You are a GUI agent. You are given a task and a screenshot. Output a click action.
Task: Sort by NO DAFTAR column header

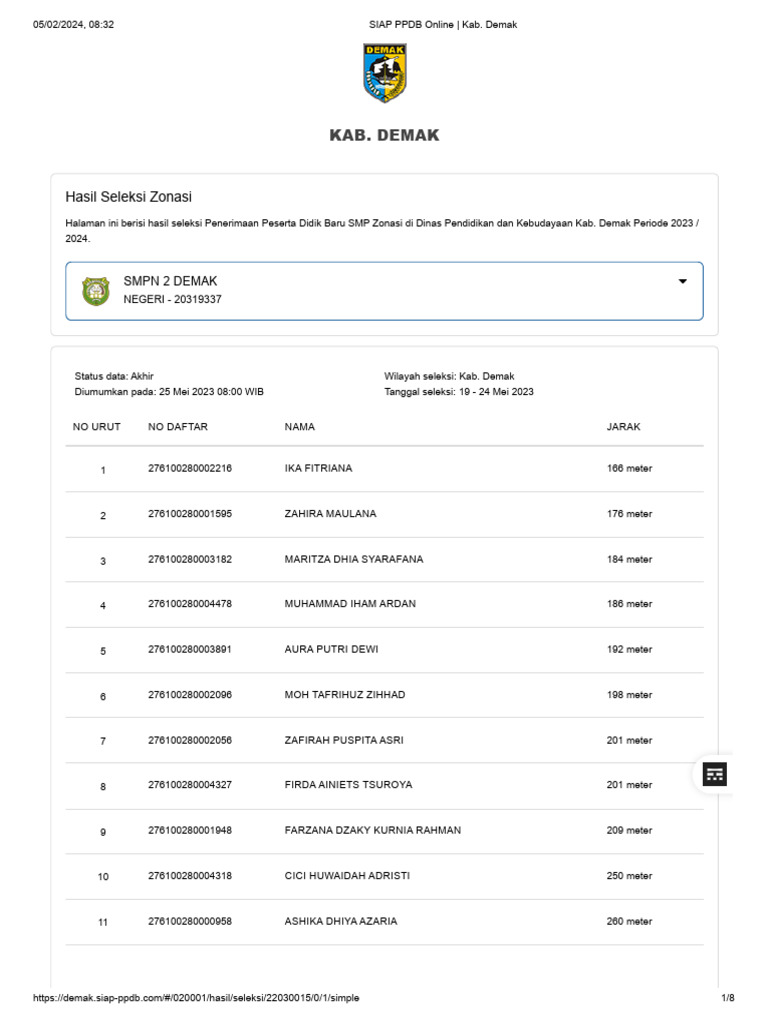point(178,427)
